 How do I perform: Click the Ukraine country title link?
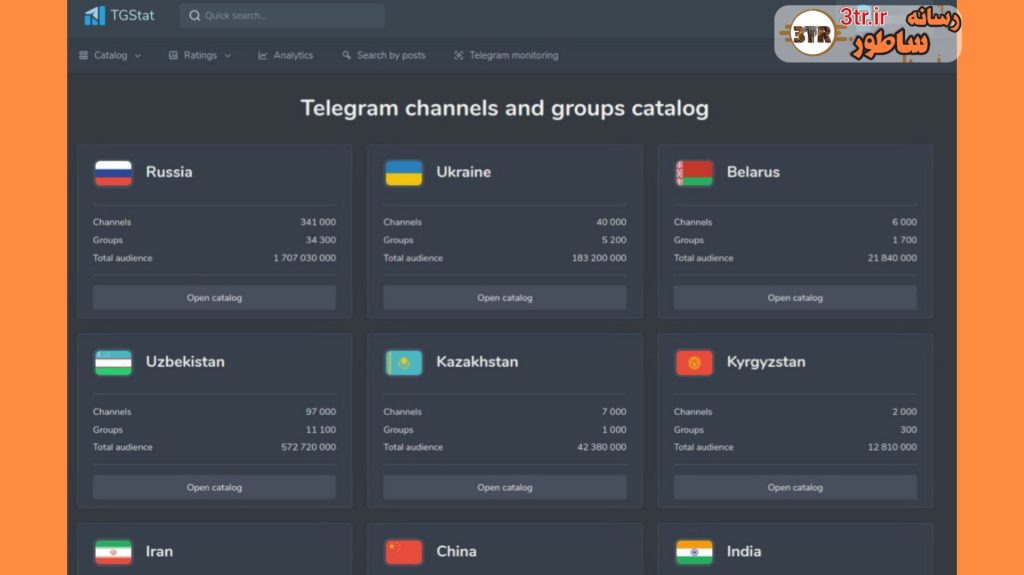pos(463,172)
